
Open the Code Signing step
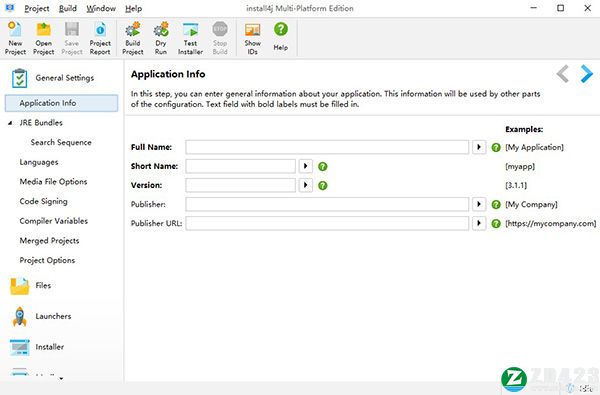click(43, 201)
